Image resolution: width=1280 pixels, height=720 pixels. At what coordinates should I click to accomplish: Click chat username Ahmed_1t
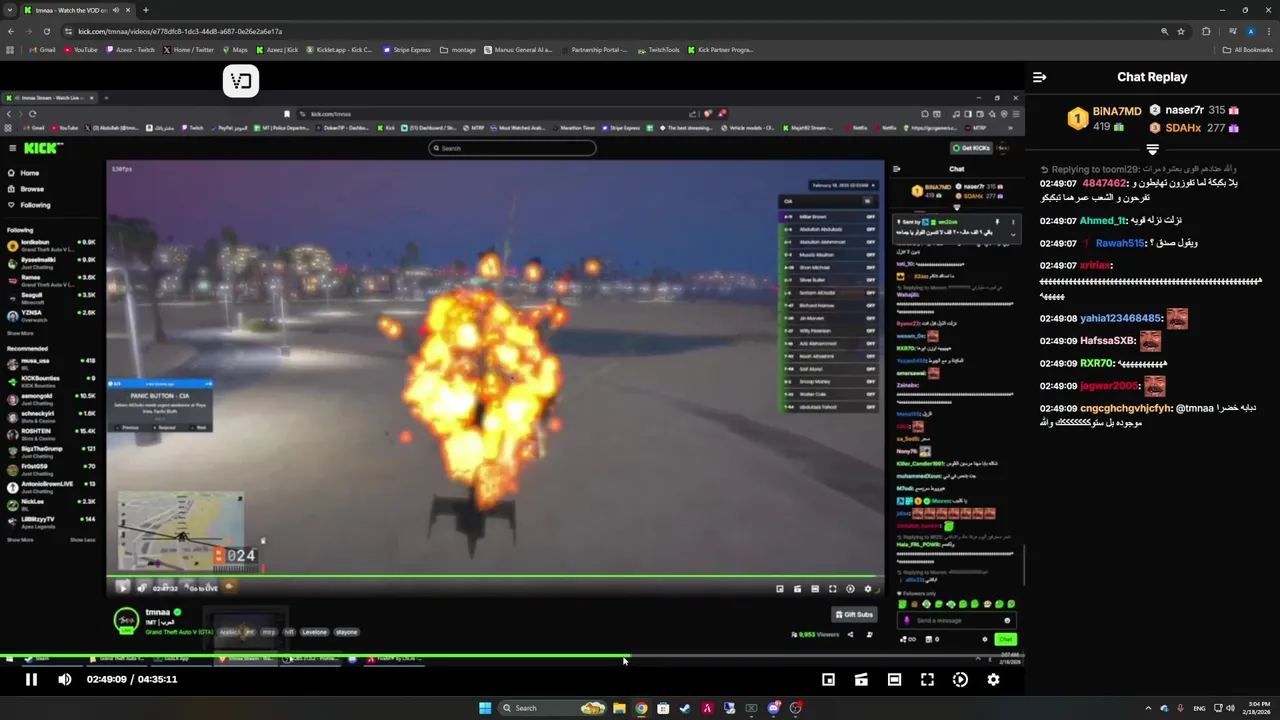[1103, 221]
